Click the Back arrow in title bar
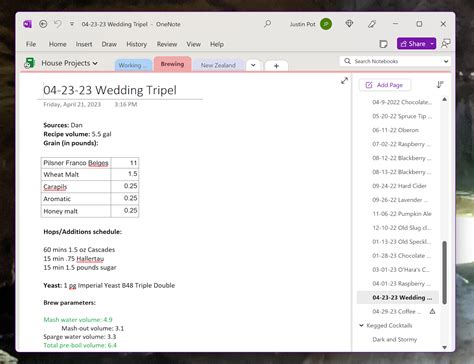The width and height of the screenshot is (474, 364). click(x=43, y=24)
